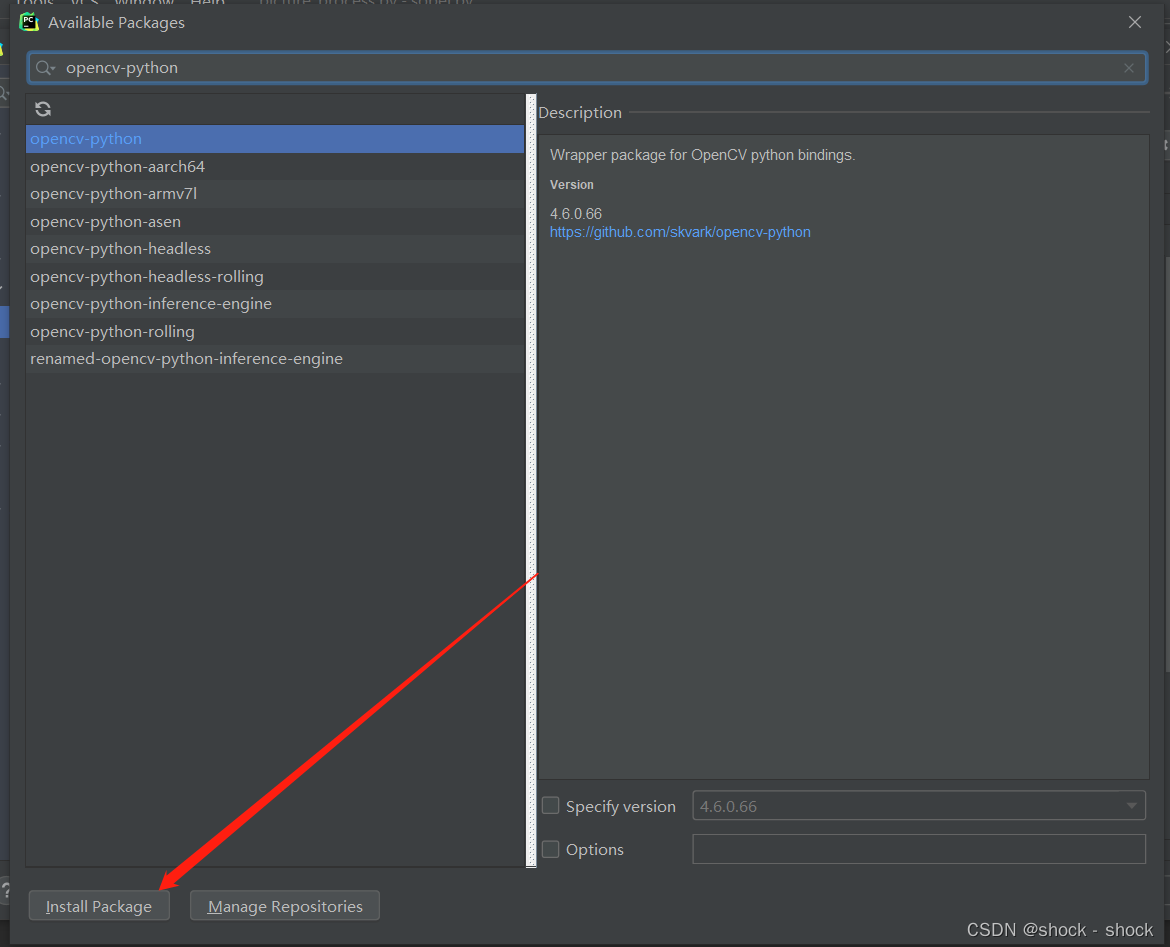Refresh the available packages list
The image size is (1170, 947).
pyautogui.click(x=42, y=109)
